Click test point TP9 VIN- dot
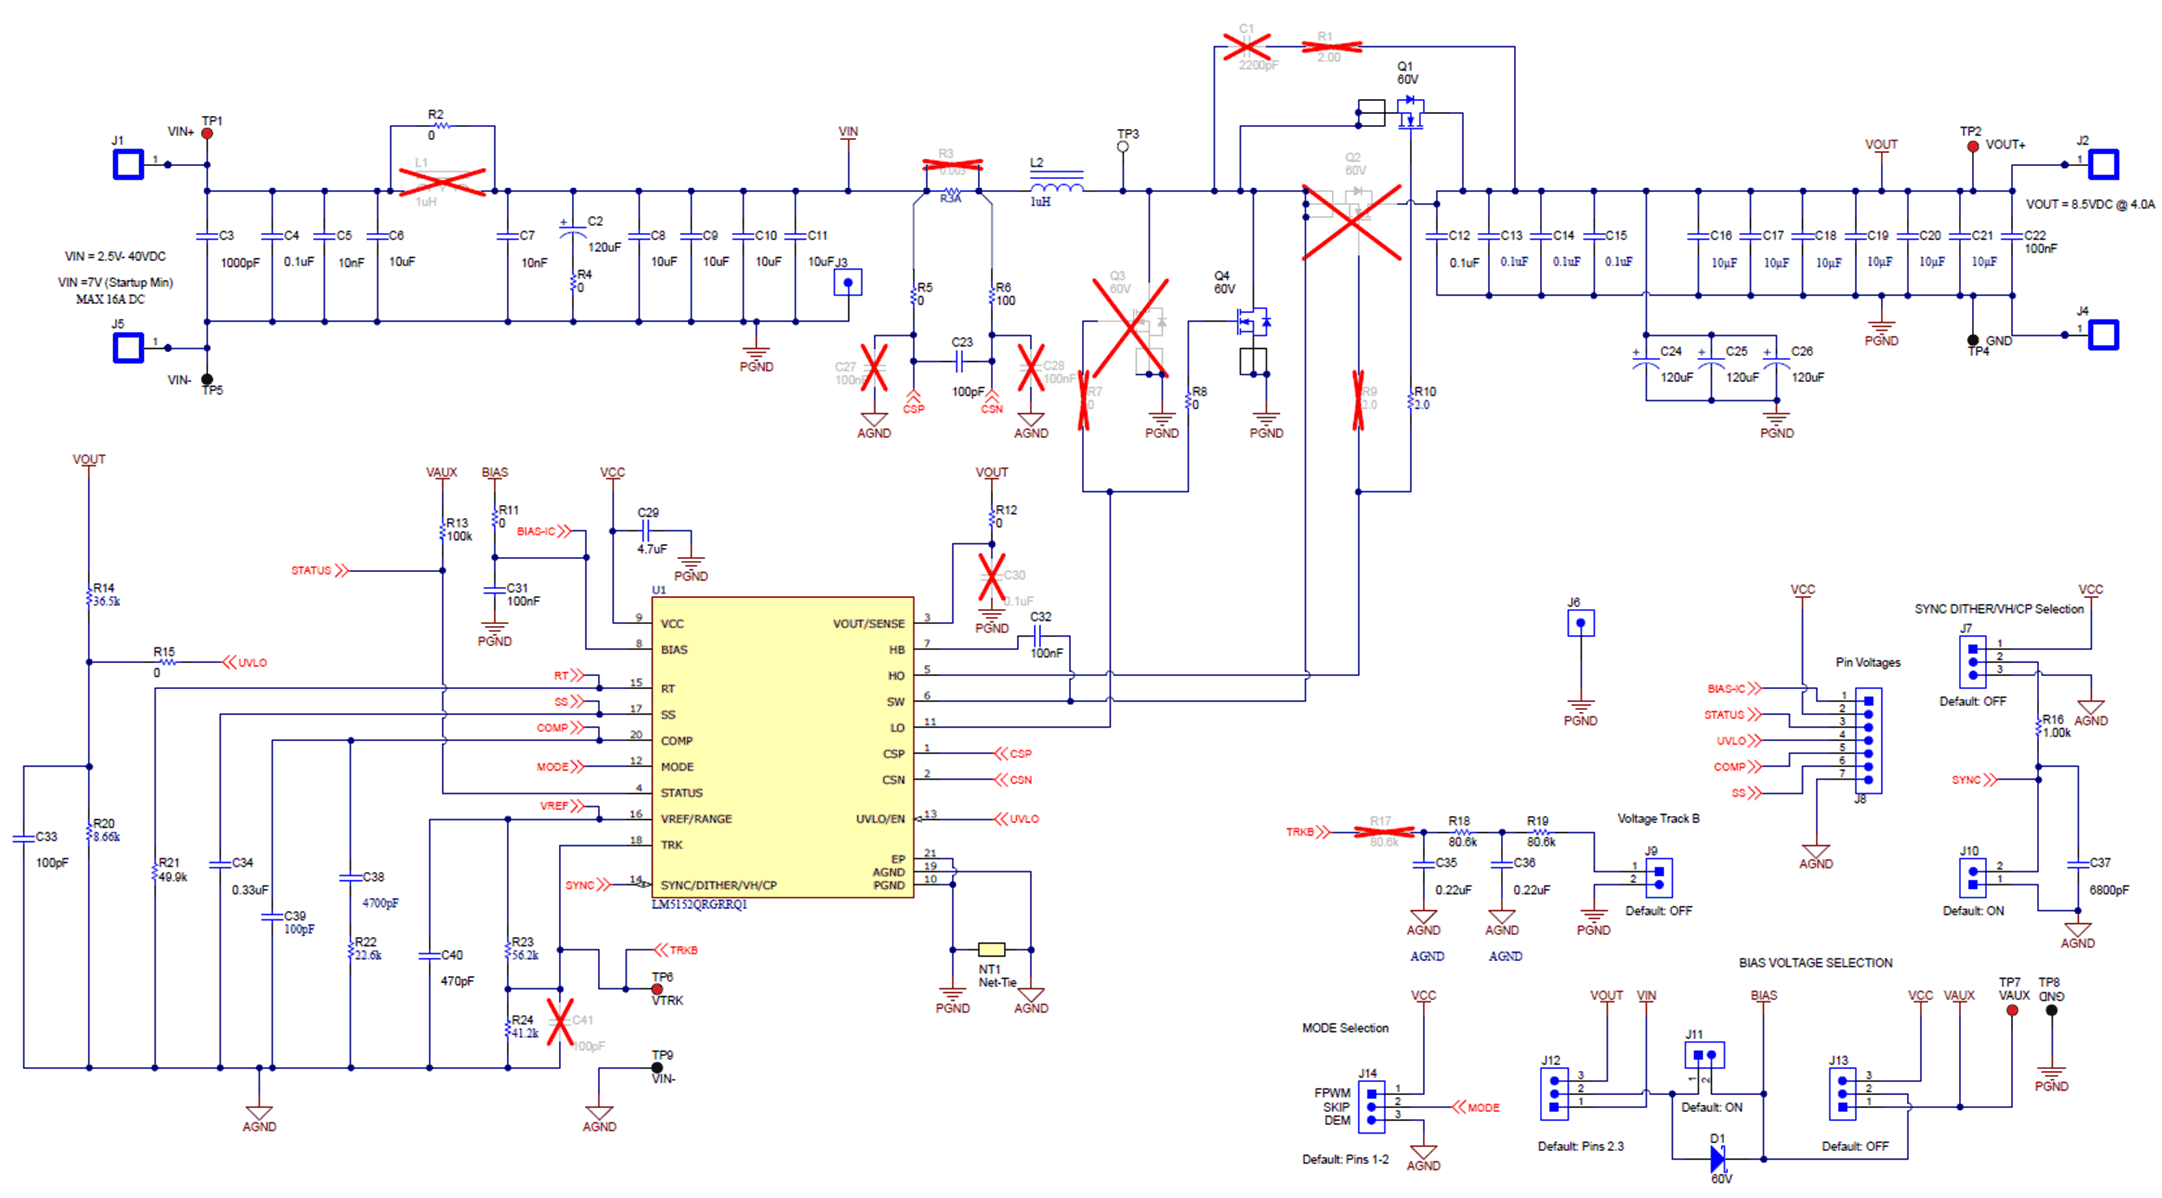The height and width of the screenshot is (1198, 2162). [x=656, y=1067]
